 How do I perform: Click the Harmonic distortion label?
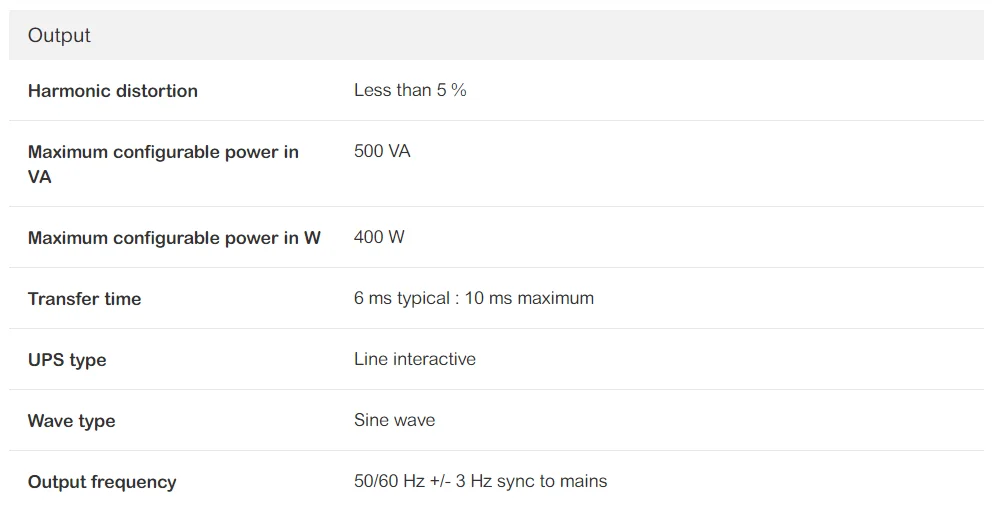coord(112,91)
